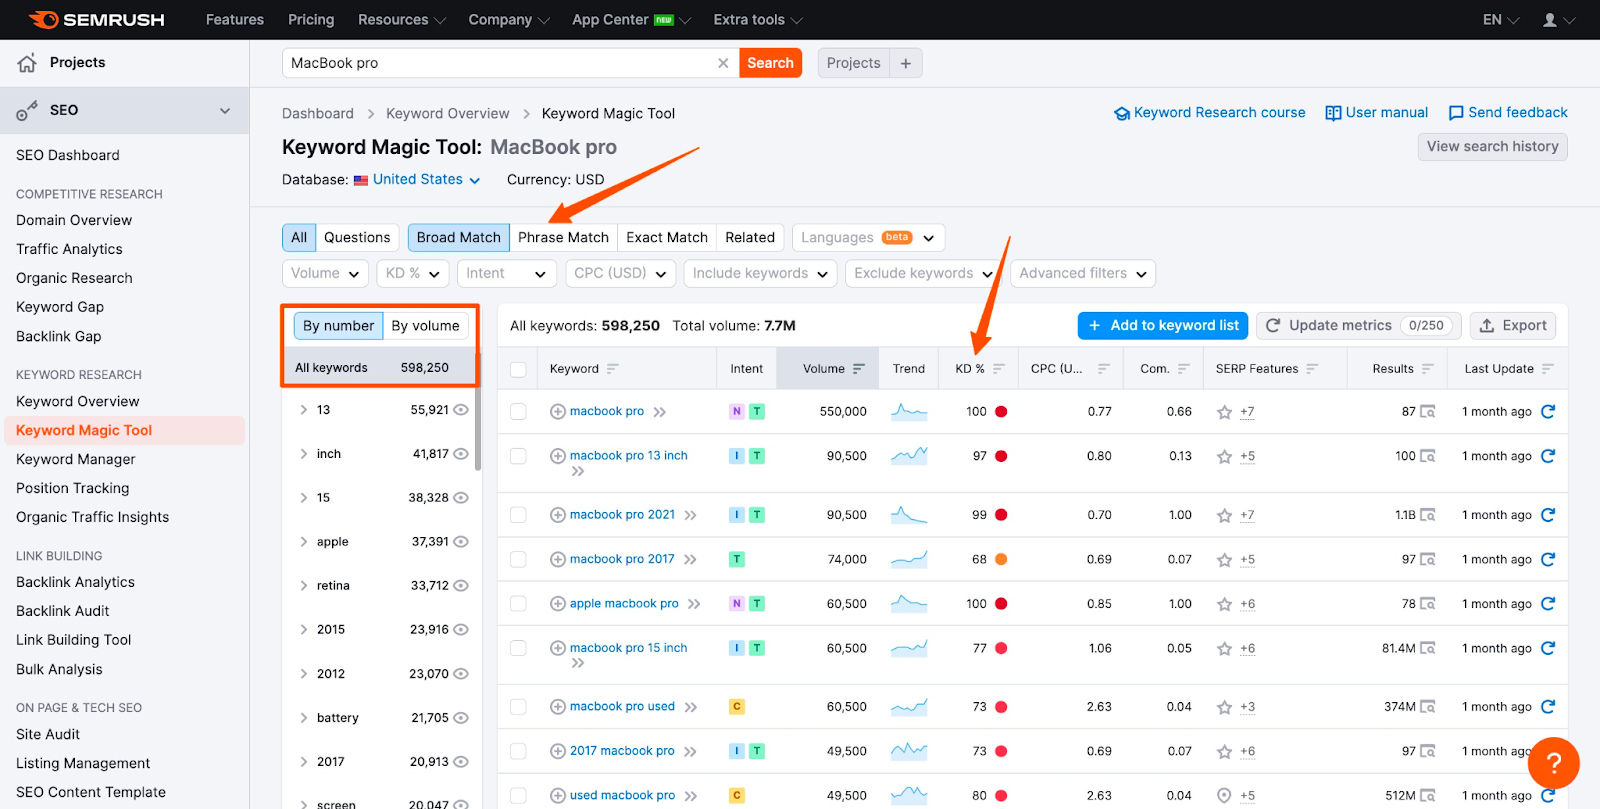The width and height of the screenshot is (1600, 809).
Task: Sort by the Keyword column sort icon
Action: (613, 369)
